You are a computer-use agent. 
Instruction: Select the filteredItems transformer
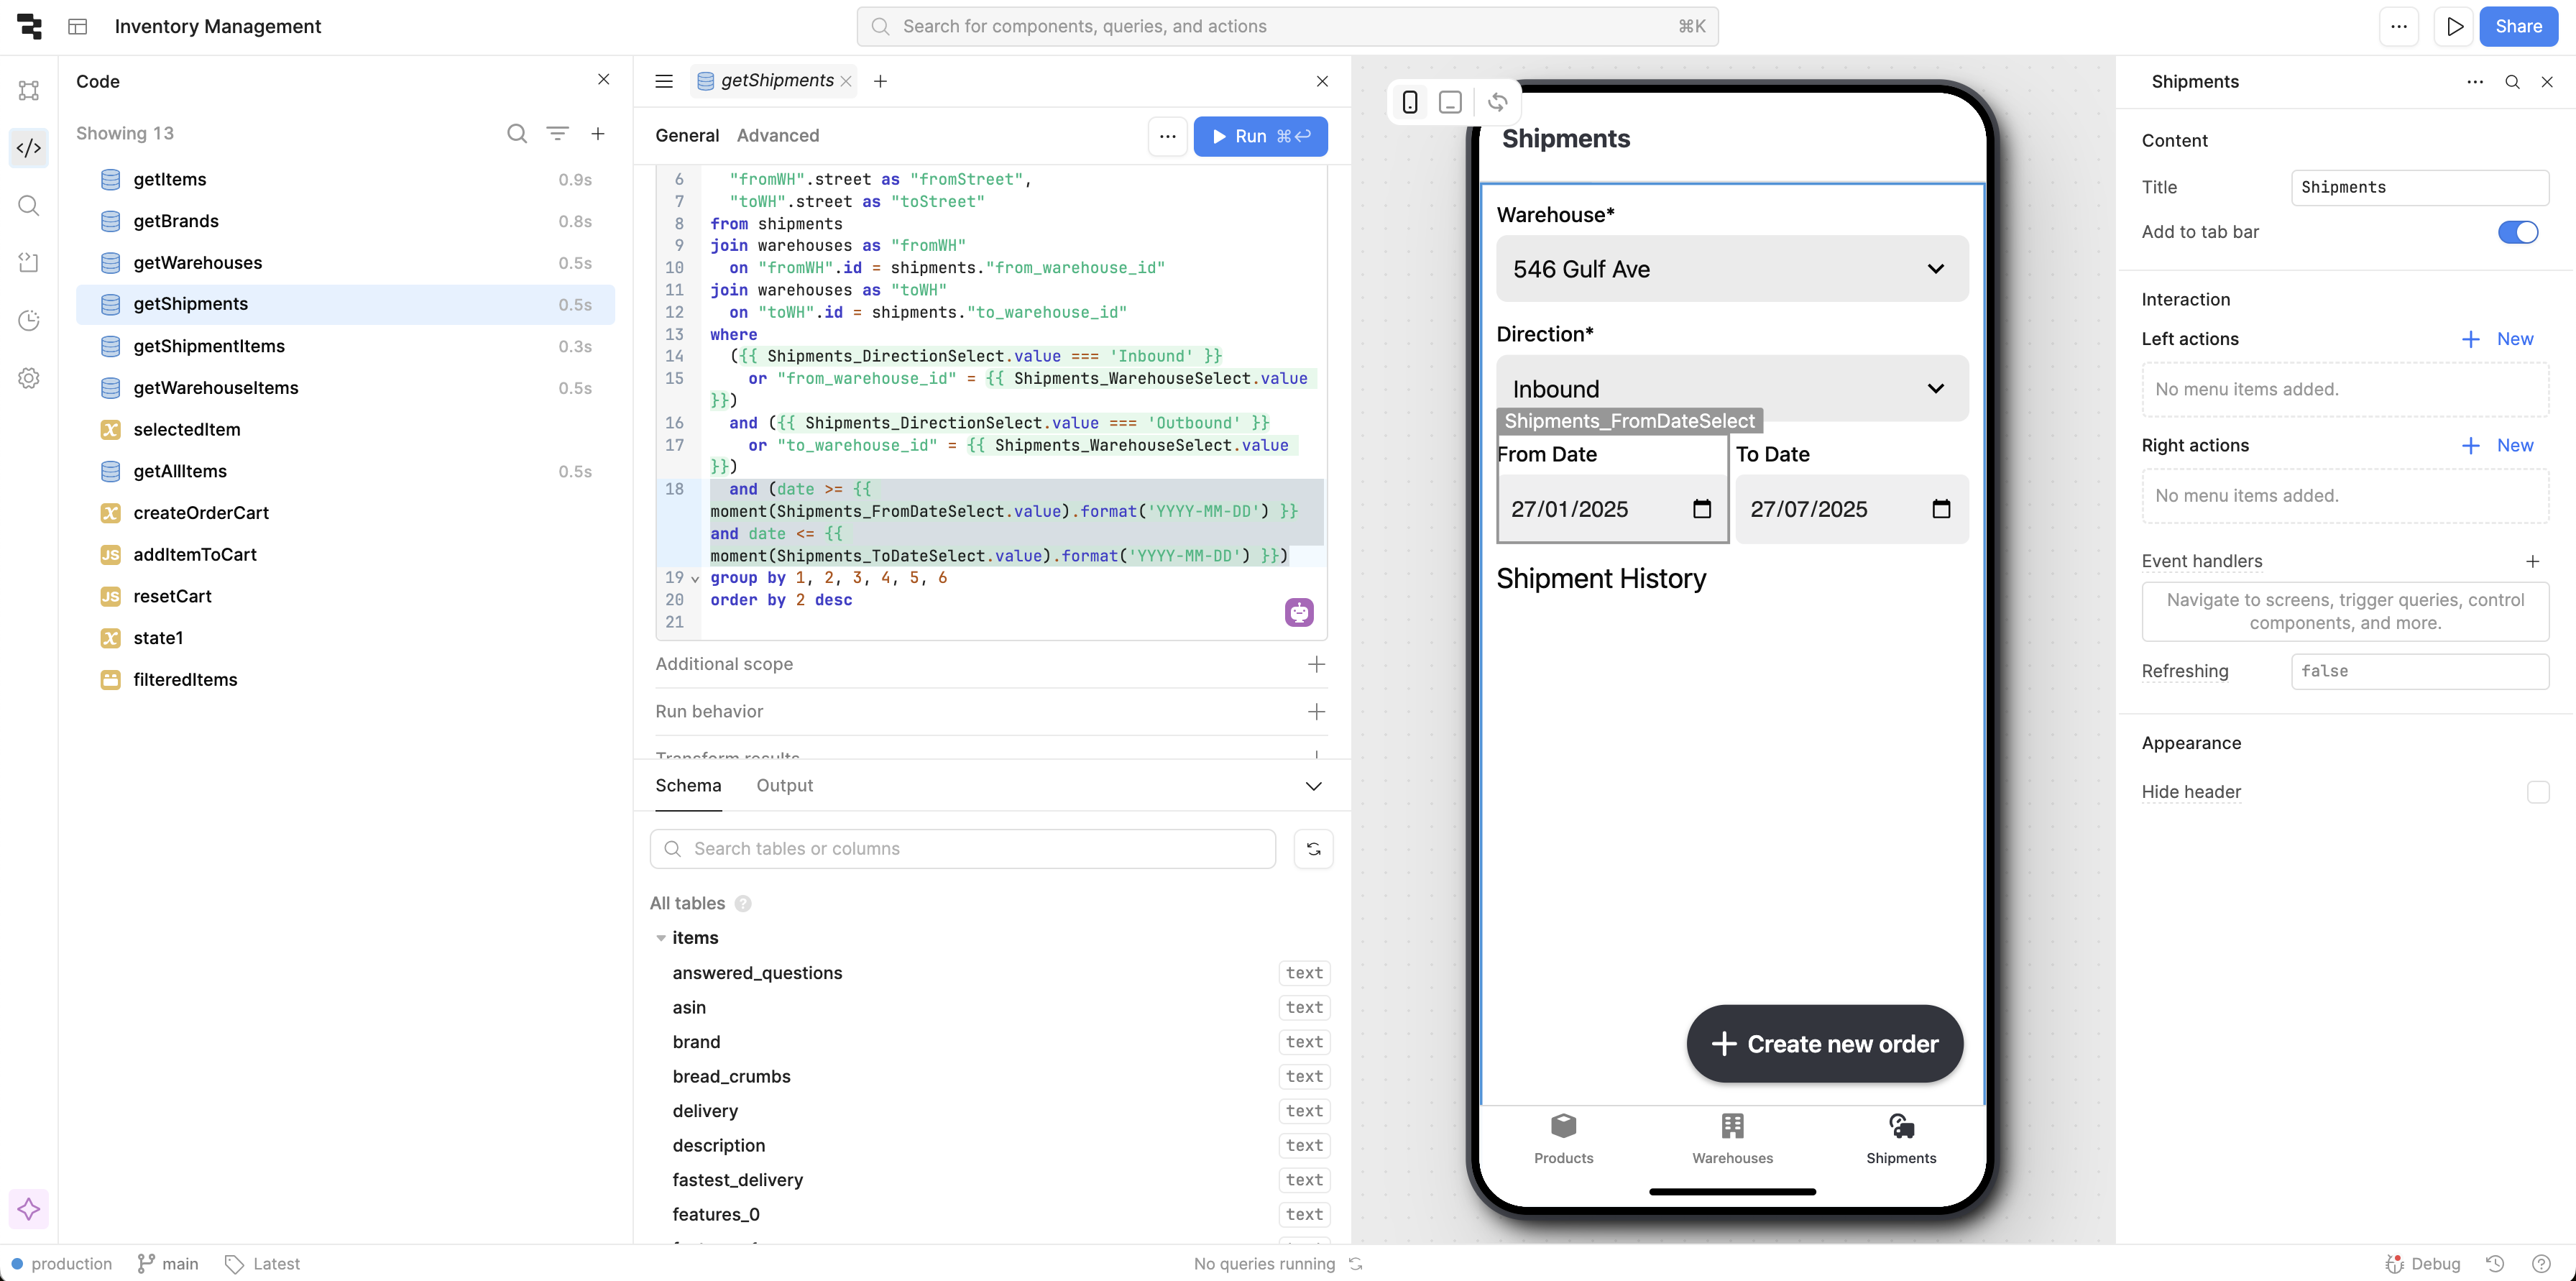pos(345,680)
